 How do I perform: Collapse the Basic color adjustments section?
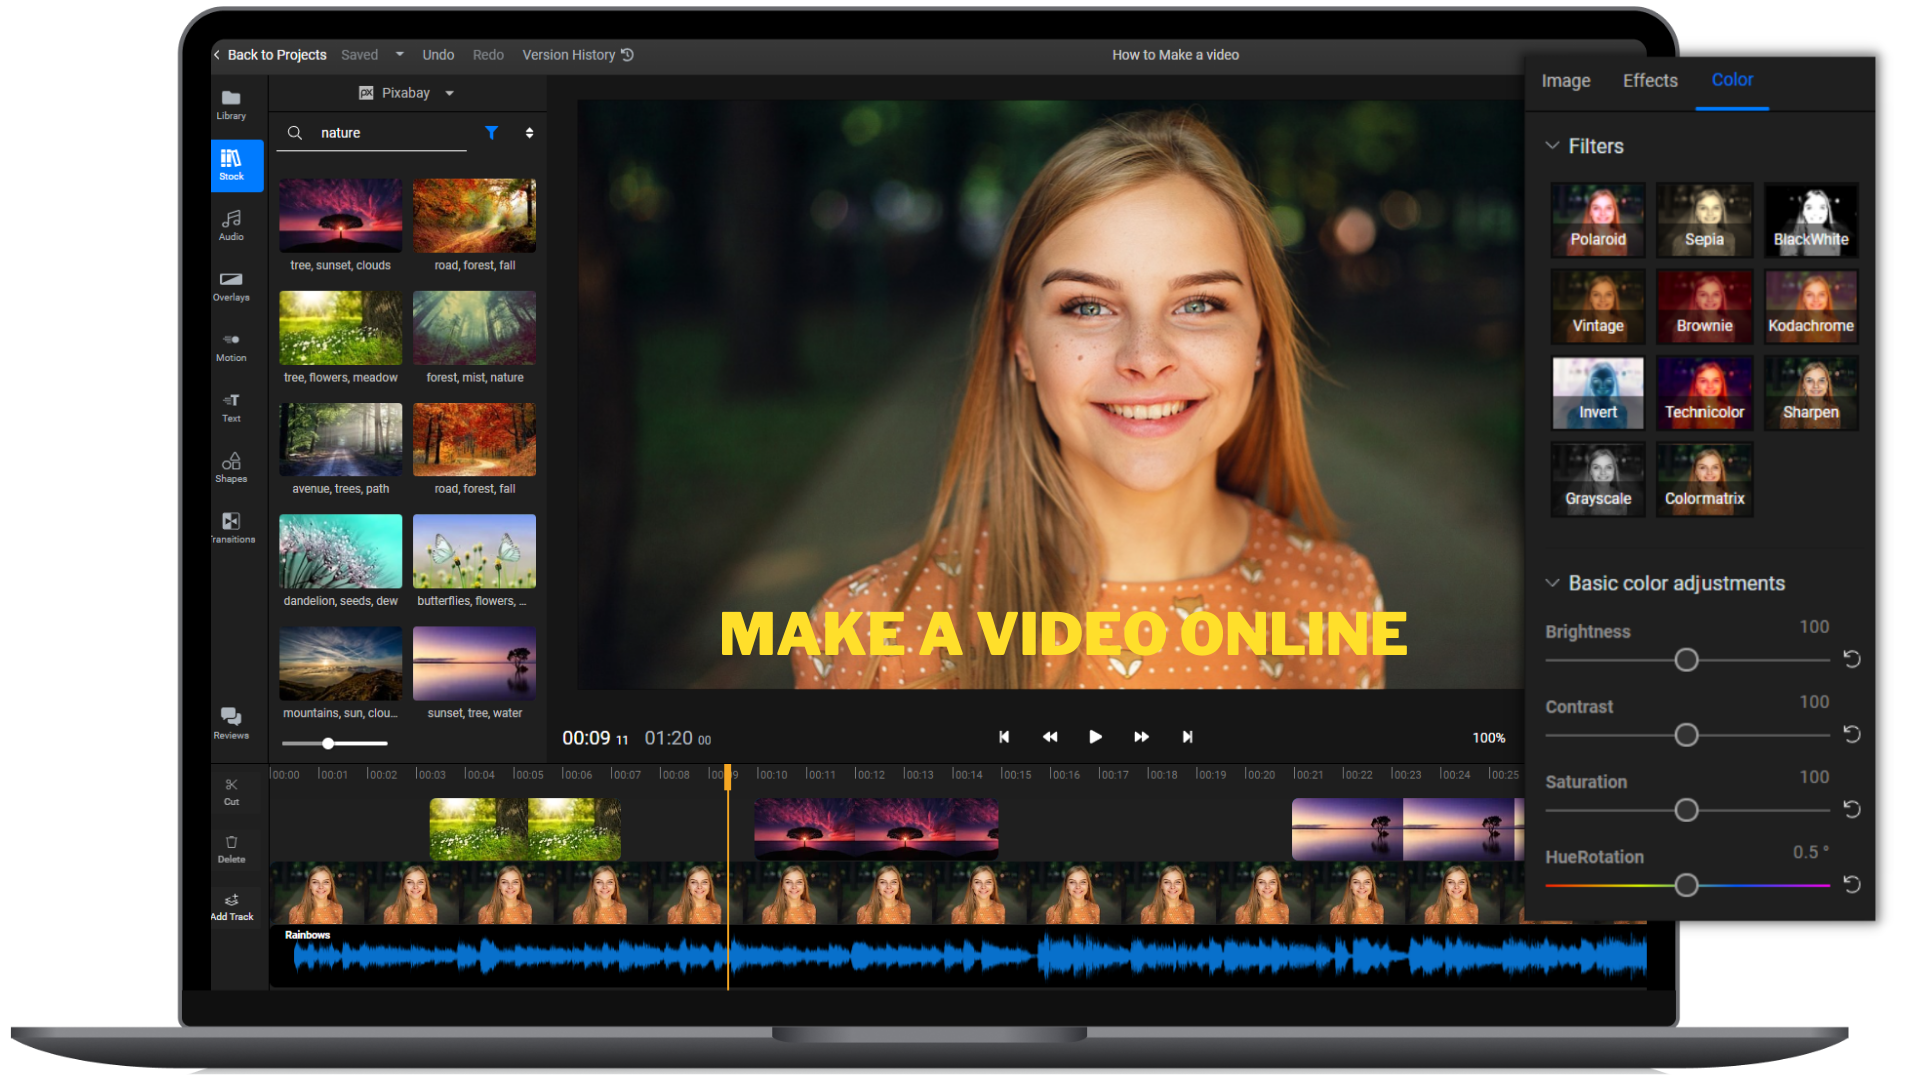click(x=1552, y=583)
